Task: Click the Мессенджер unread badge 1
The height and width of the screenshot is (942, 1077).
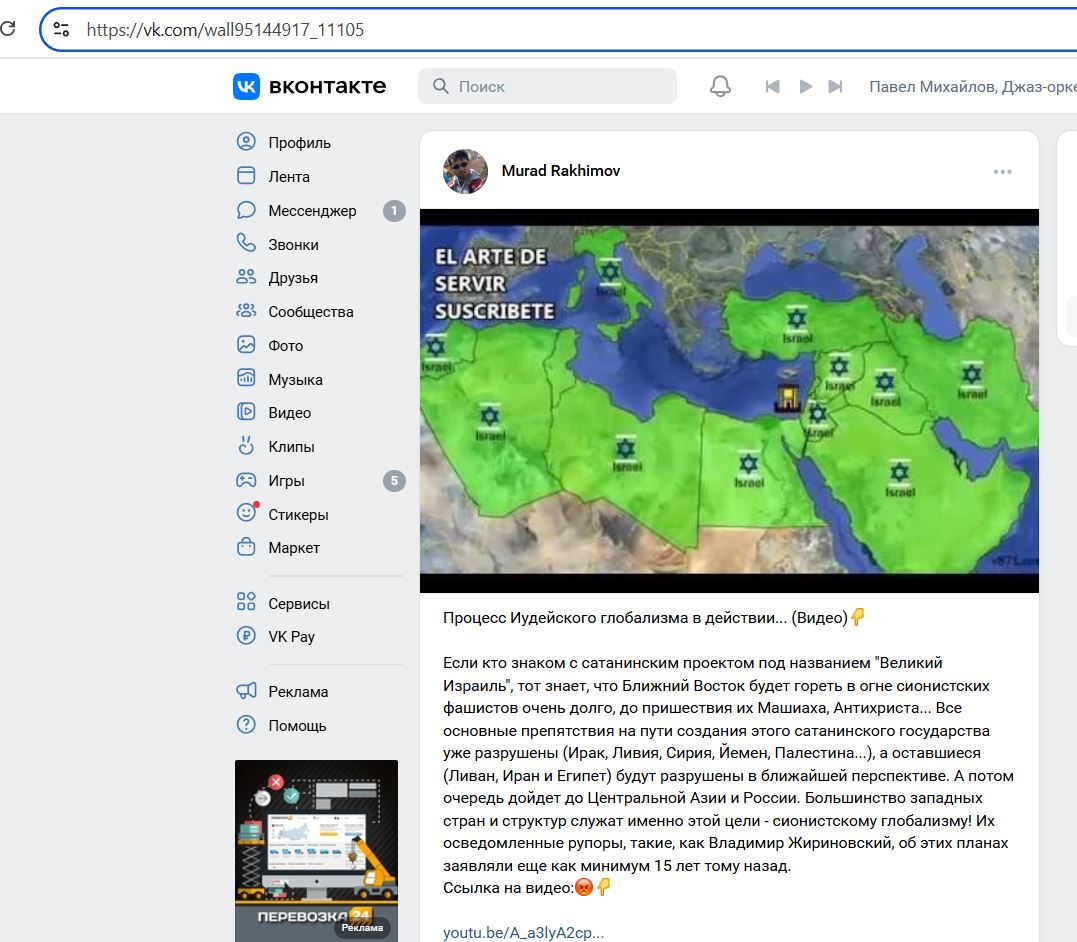Action: (394, 211)
